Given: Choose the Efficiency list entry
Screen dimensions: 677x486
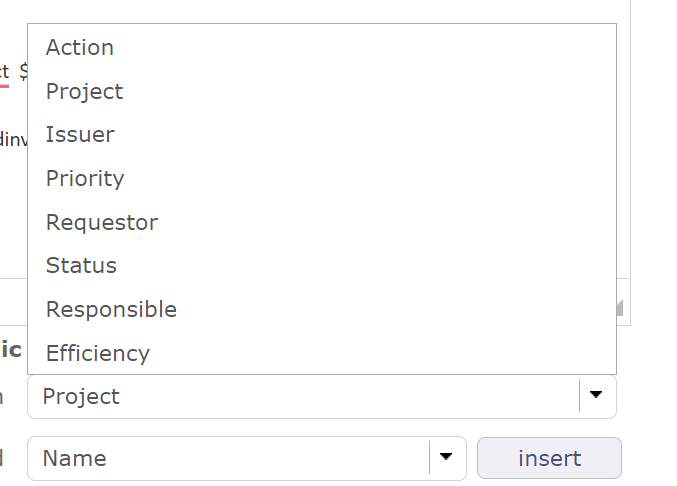Looking at the screenshot, I should pyautogui.click(x=98, y=353).
